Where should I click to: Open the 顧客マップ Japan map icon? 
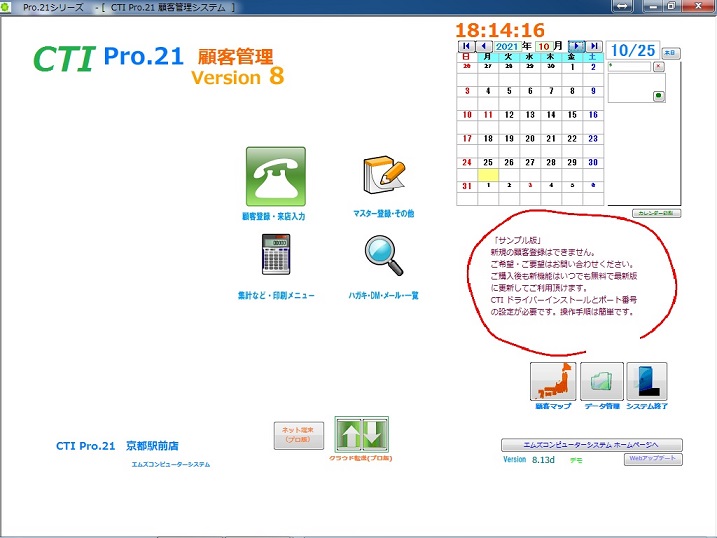(553, 382)
